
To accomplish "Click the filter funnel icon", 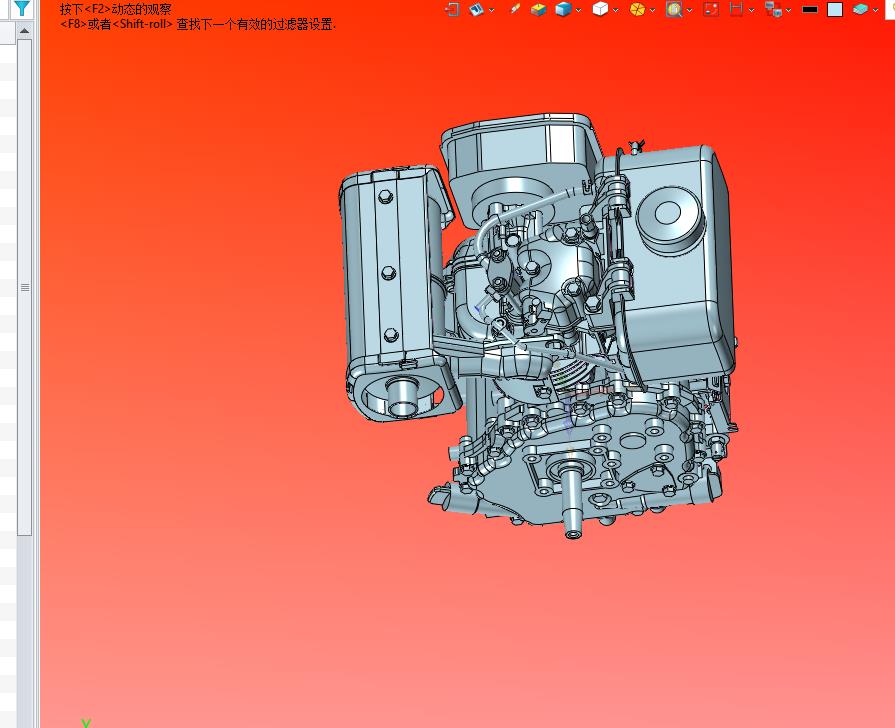I will pos(22,8).
